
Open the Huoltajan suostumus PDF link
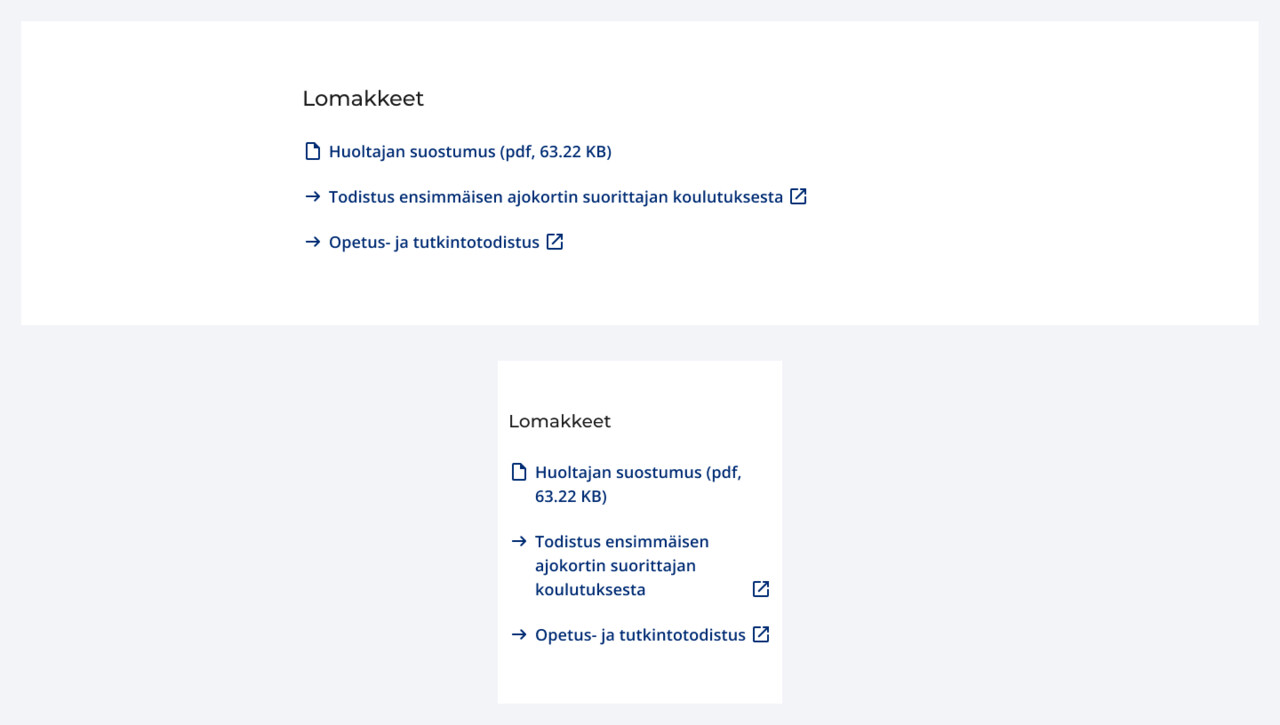[470, 150]
